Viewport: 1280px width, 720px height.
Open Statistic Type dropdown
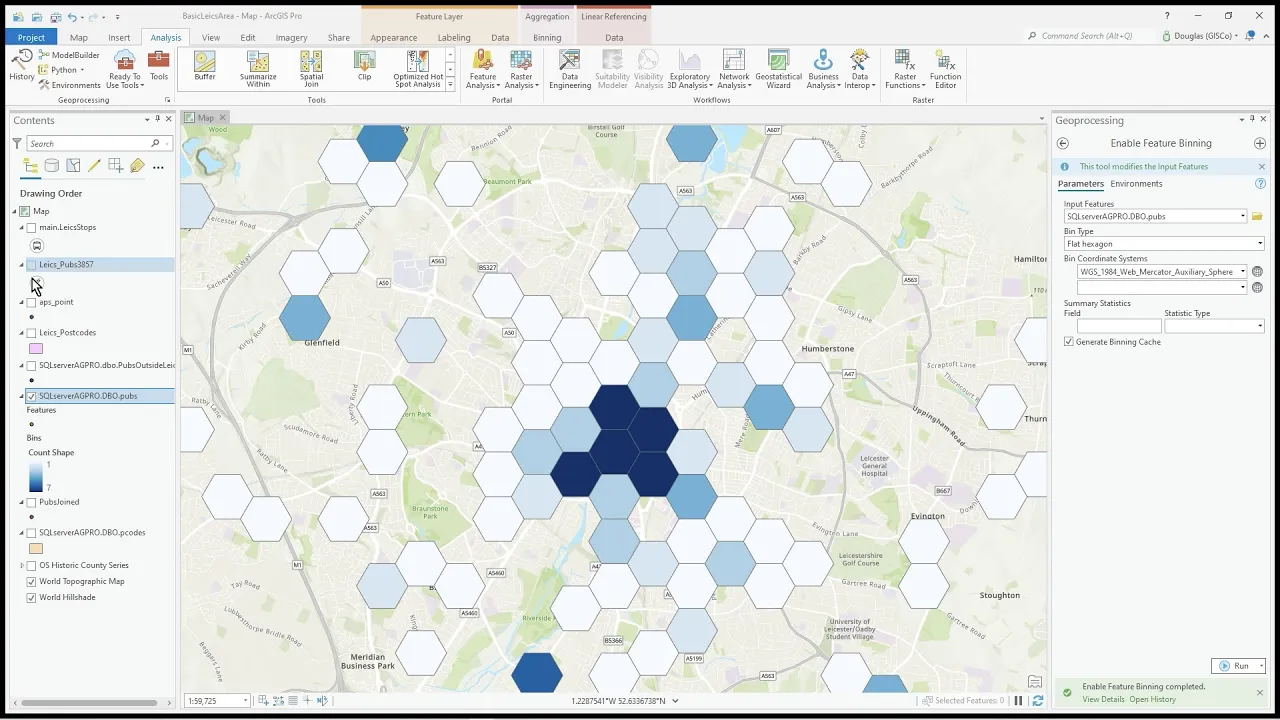click(x=1260, y=326)
